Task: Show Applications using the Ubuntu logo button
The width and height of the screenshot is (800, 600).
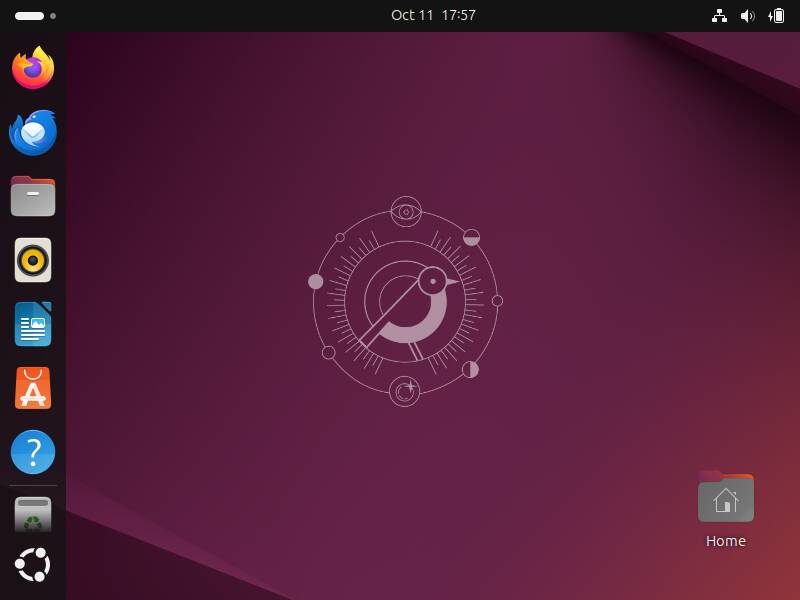Action: pos(33,566)
